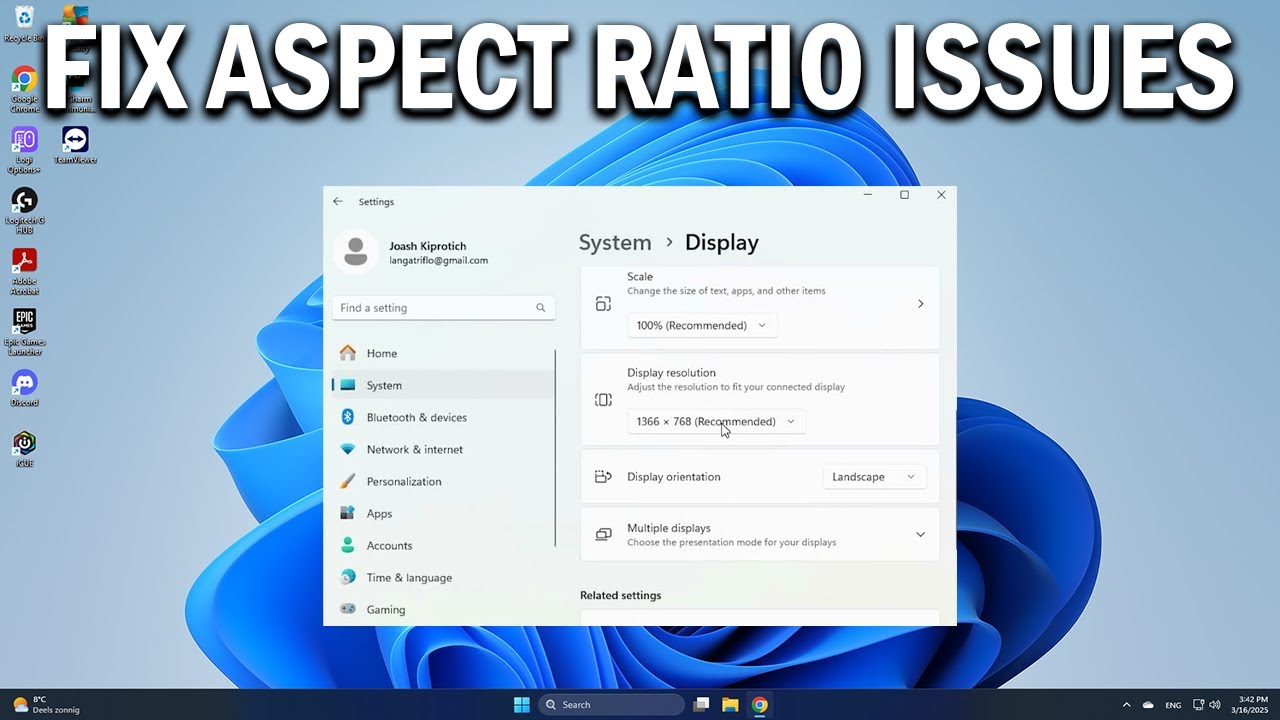Close the Settings window

941,195
